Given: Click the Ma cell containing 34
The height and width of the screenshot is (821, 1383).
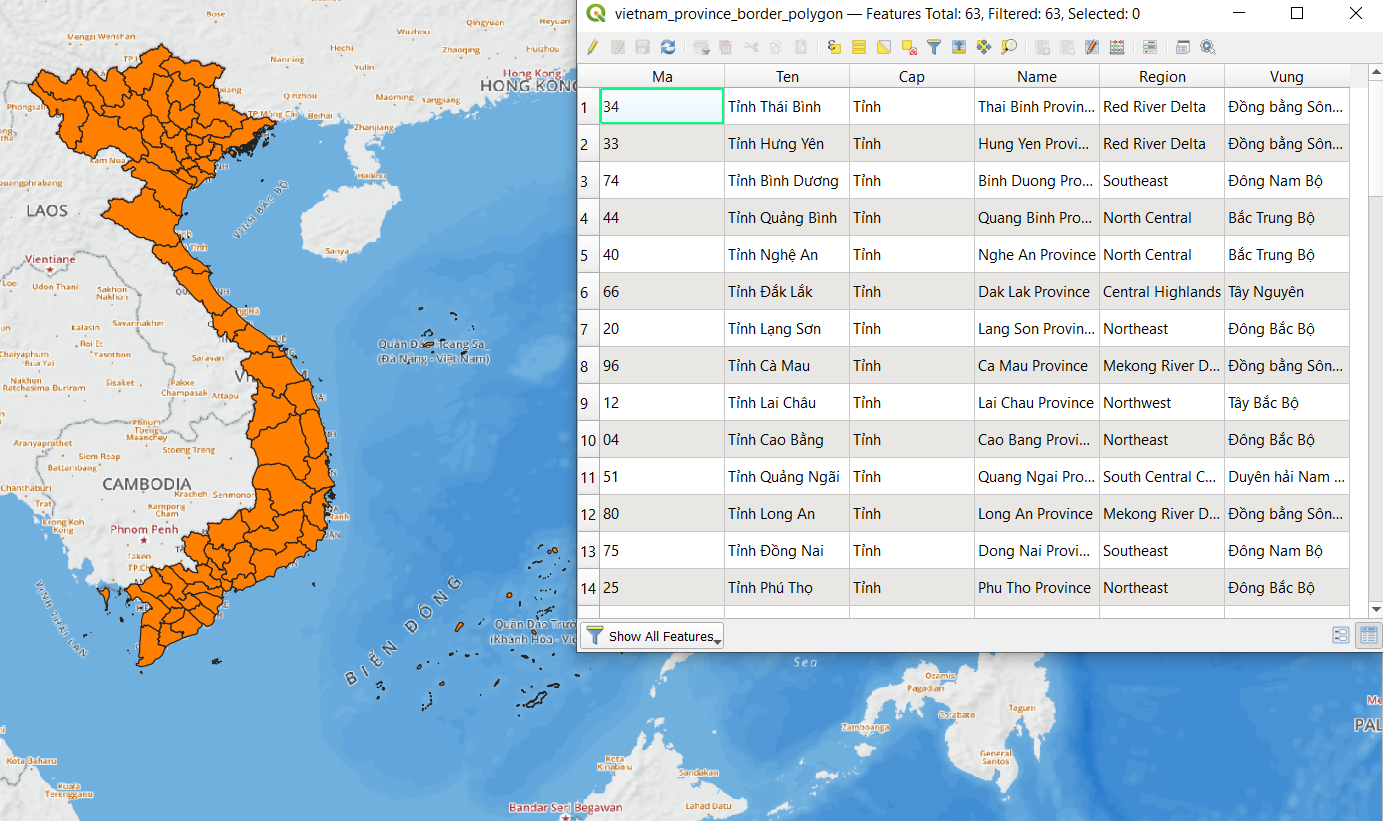Looking at the screenshot, I should pos(662,106).
